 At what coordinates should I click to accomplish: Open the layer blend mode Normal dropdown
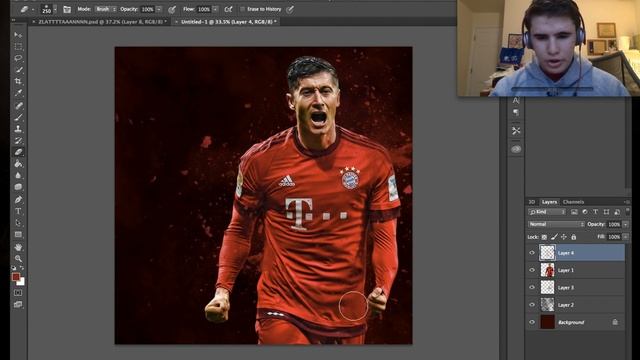point(556,224)
